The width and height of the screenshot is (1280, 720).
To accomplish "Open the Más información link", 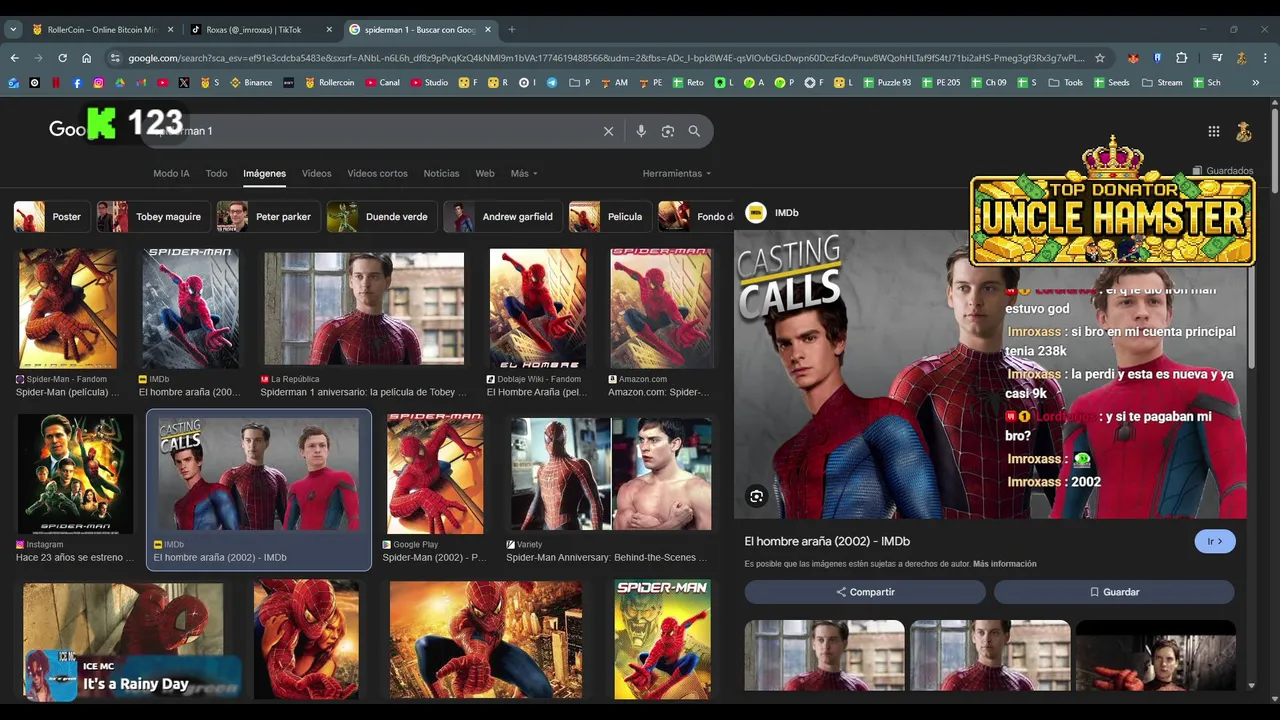I will click(1004, 564).
